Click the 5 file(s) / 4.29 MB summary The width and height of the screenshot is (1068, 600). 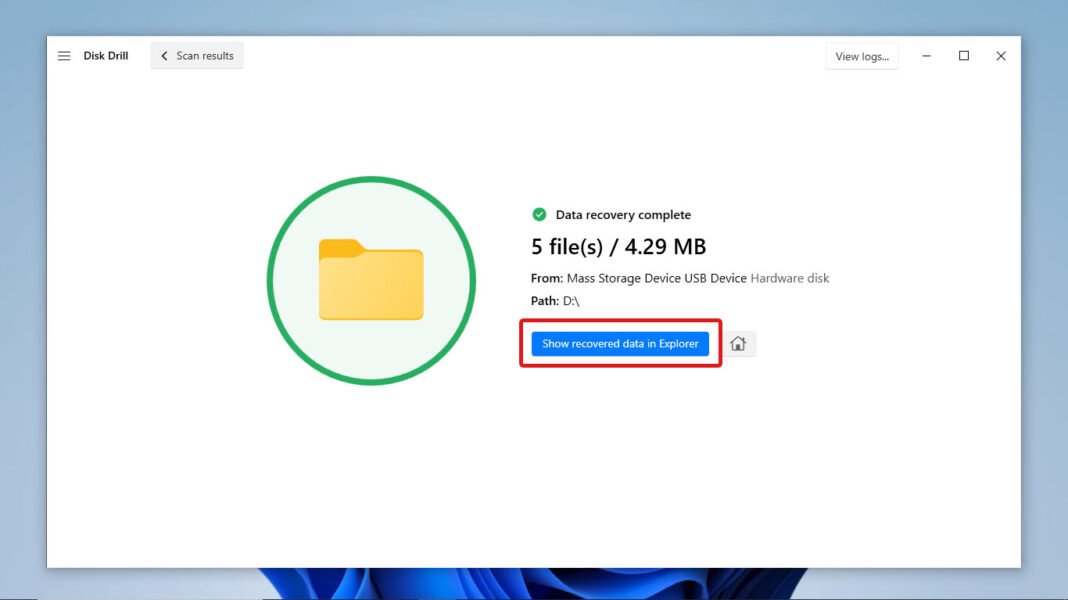[618, 246]
